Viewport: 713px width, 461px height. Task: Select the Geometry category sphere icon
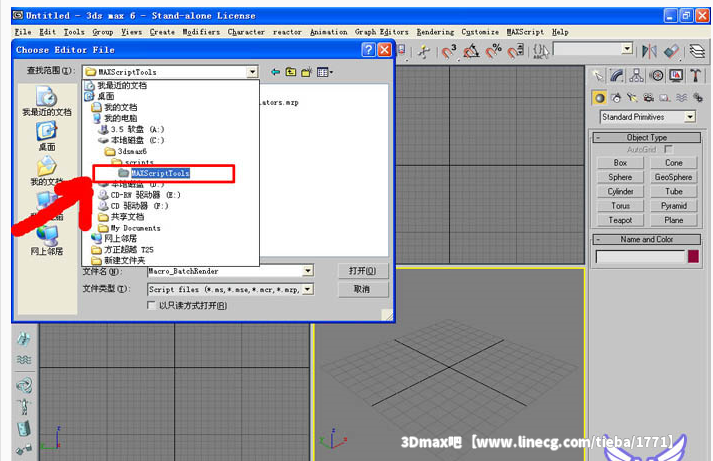[x=600, y=98]
